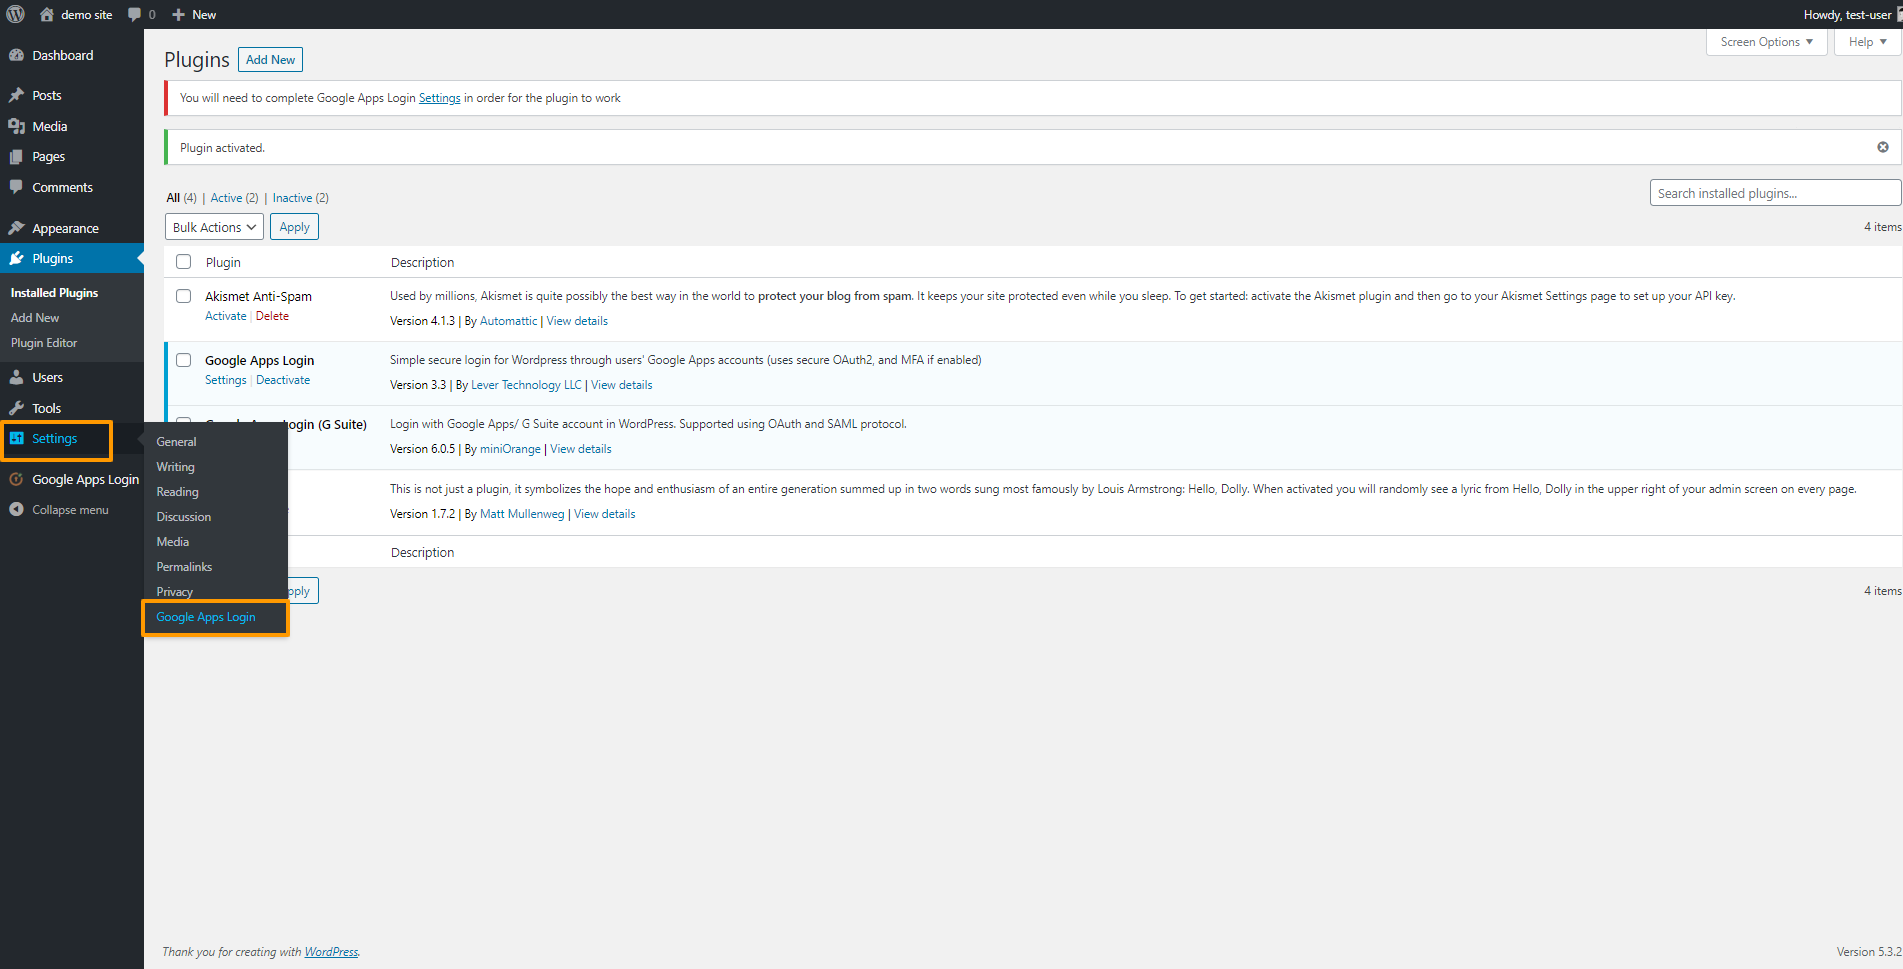Sort by the Plugin column header
This screenshot has width=1903, height=969.
click(223, 262)
